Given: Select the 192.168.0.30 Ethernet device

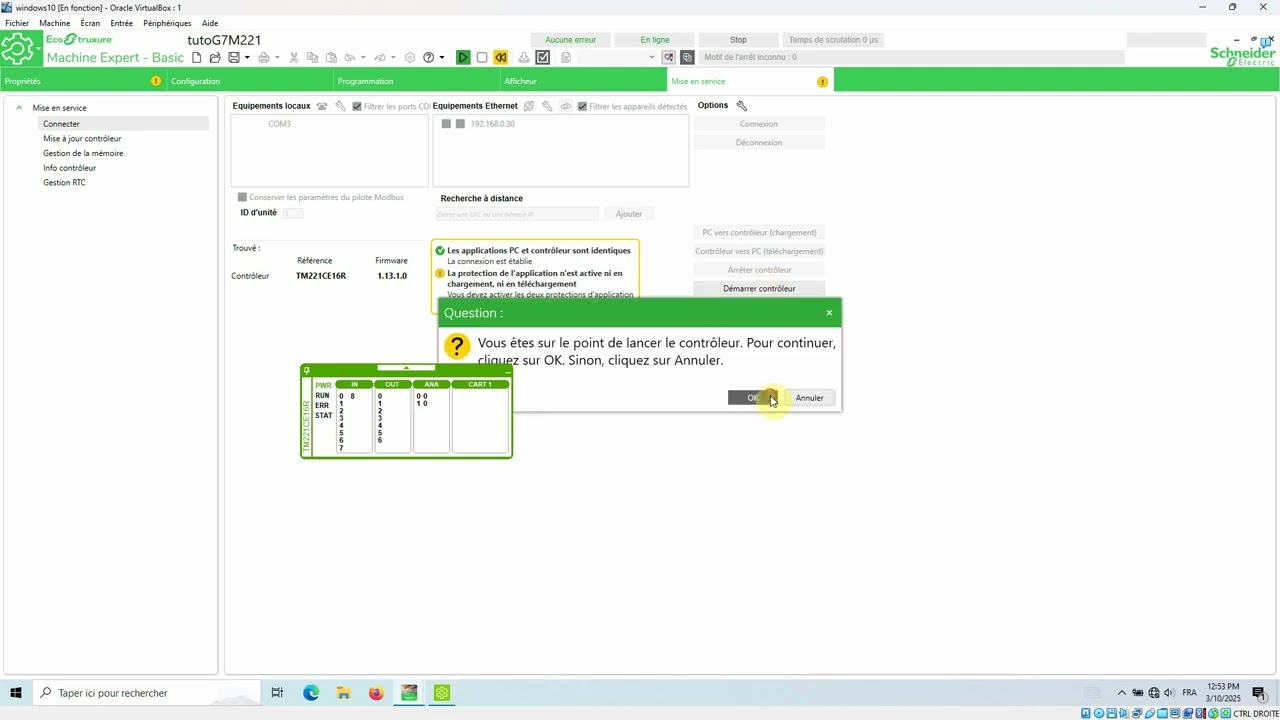Looking at the screenshot, I should (x=492, y=124).
